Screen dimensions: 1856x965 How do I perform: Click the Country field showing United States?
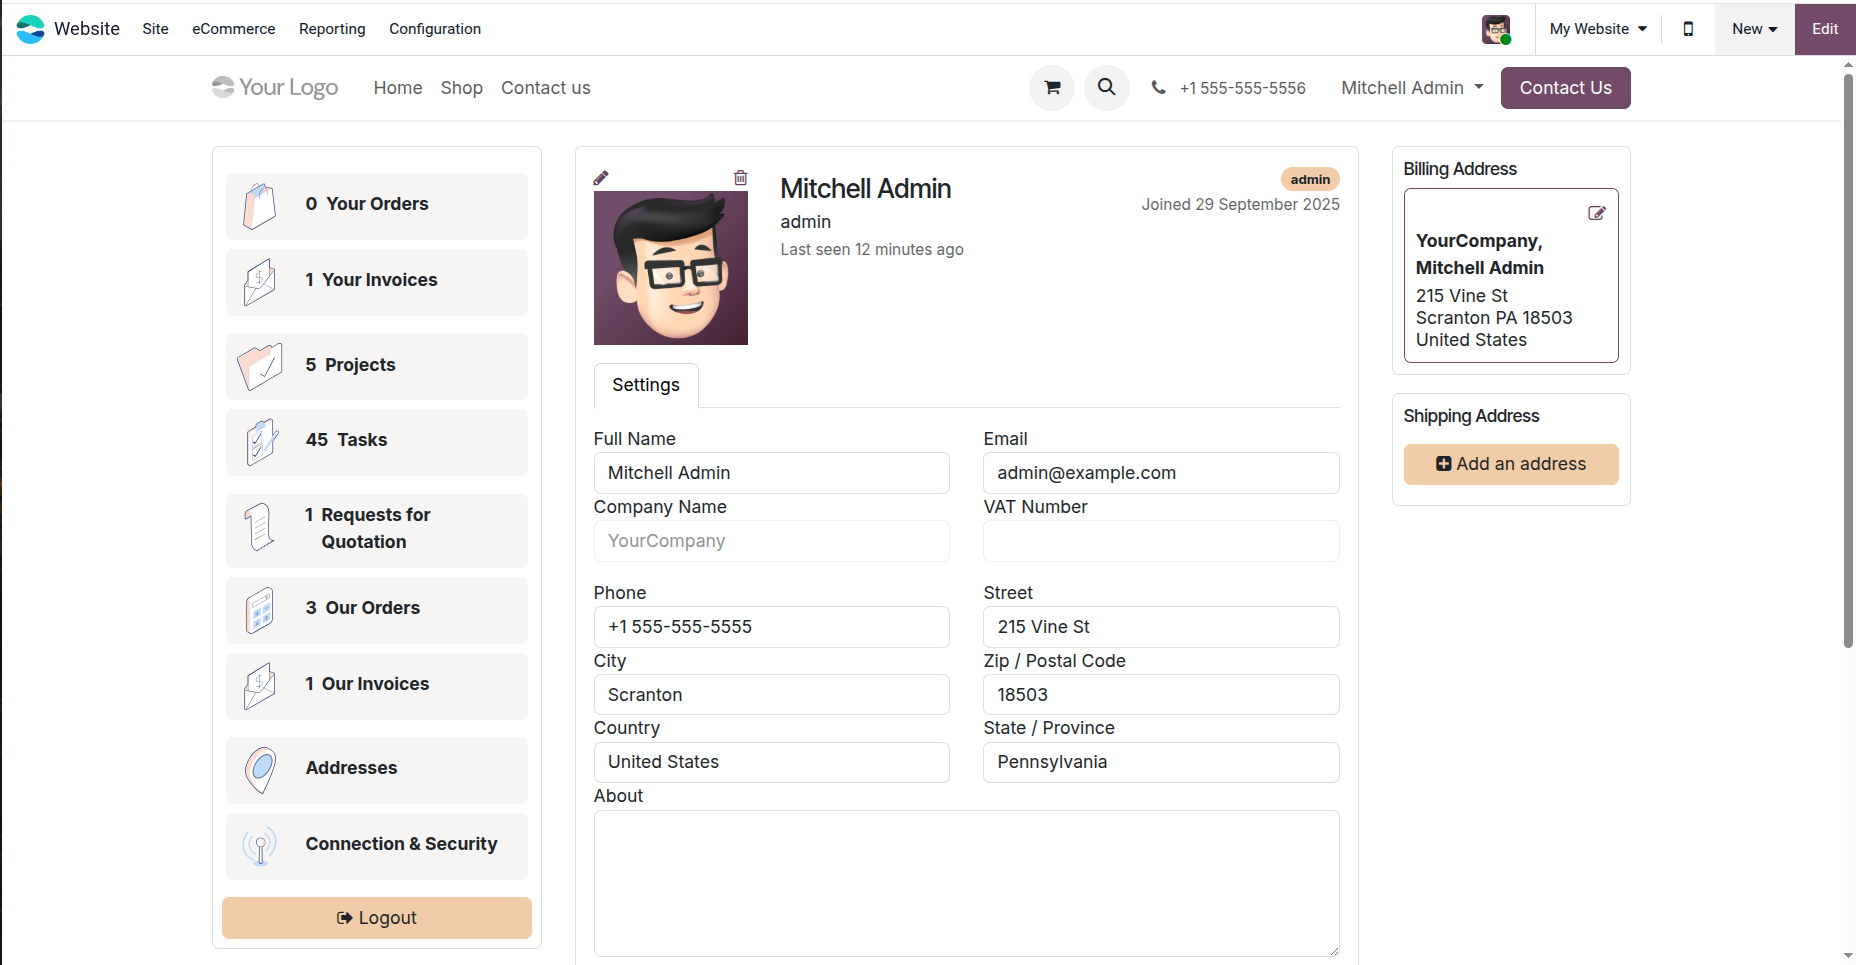click(772, 762)
